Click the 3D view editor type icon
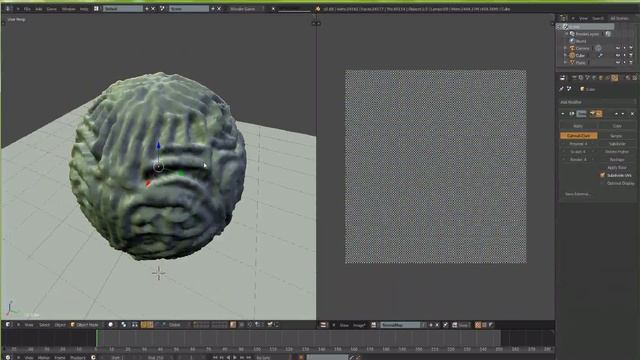This screenshot has height=360, width=640. pyautogui.click(x=8, y=325)
